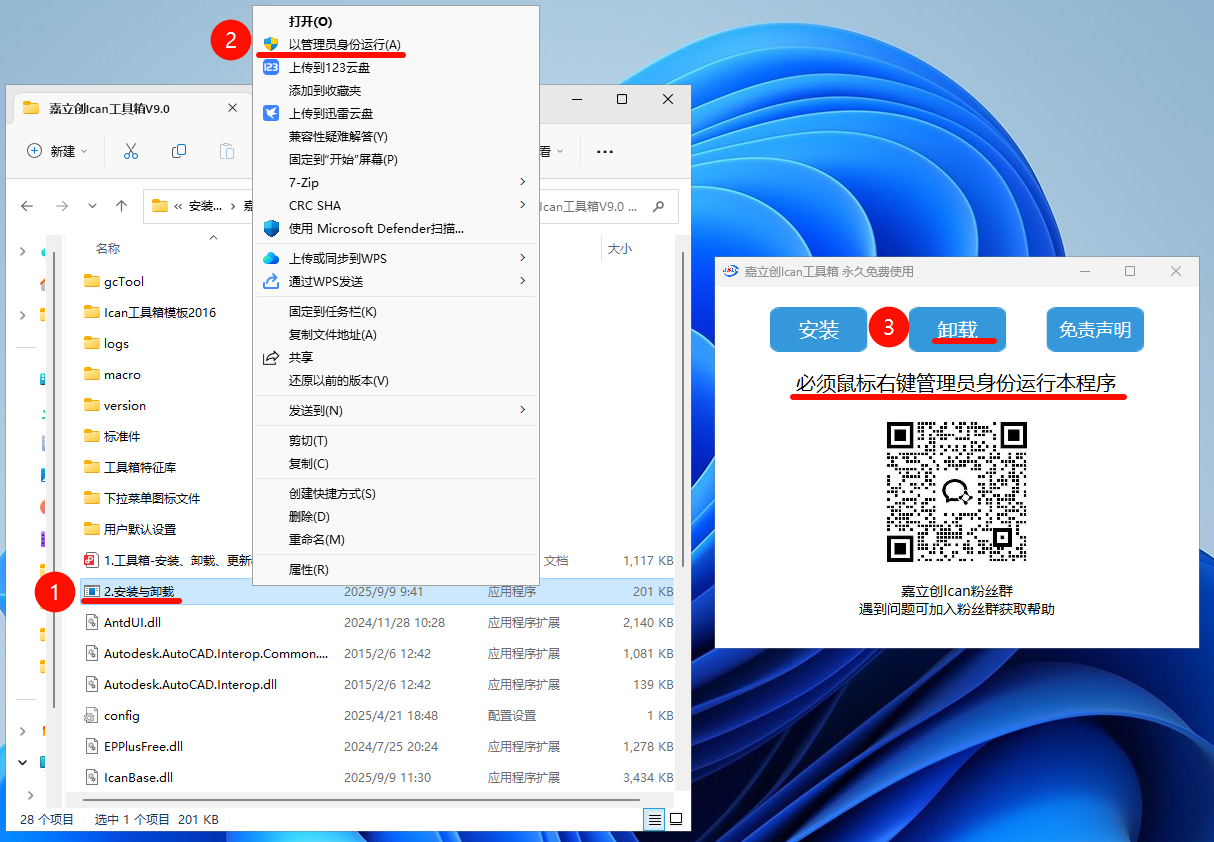Image resolution: width=1214 pixels, height=842 pixels.
Task: Switch to thumbnail view icon in status bar
Action: pyautogui.click(x=676, y=819)
